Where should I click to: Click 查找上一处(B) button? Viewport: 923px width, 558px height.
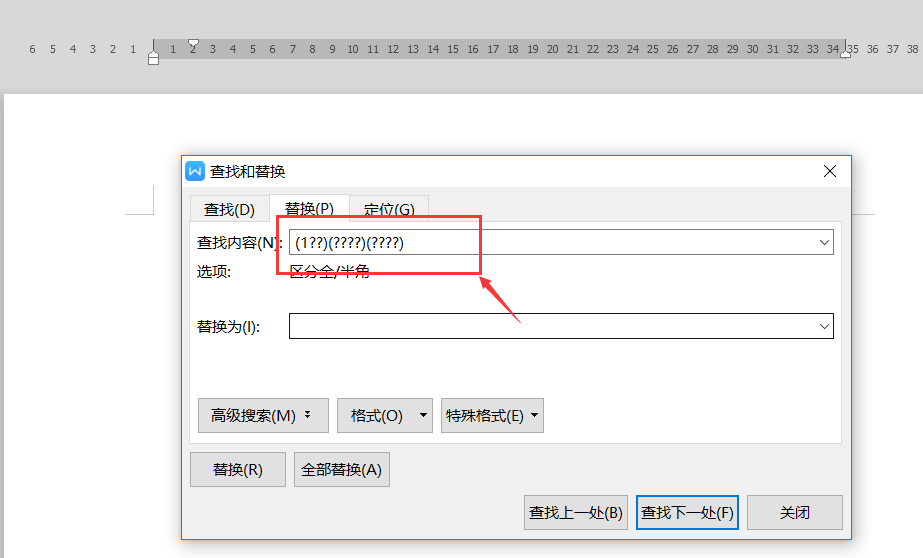(576, 513)
